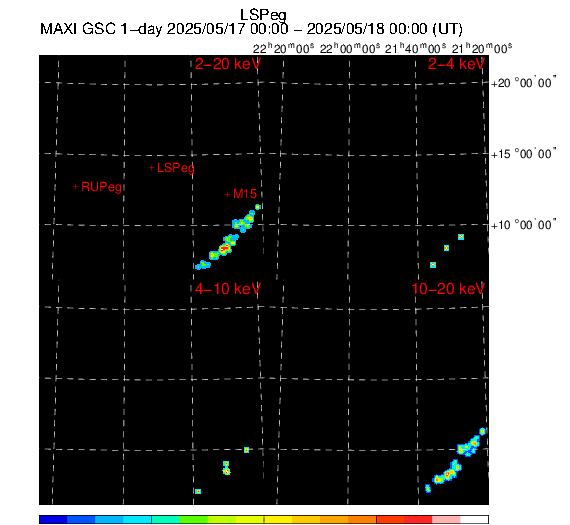Select the 2-4 keV panel label
Viewport: 570px width, 525px height.
[456, 64]
